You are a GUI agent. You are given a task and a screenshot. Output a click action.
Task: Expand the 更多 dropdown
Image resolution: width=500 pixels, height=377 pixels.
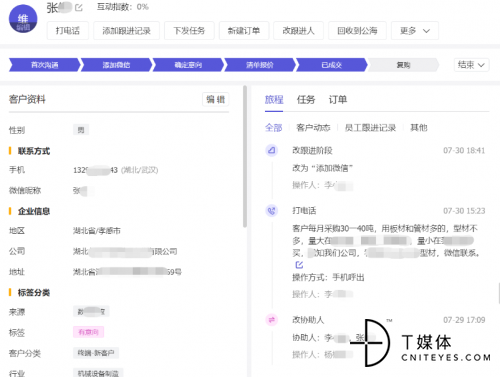coord(415,31)
